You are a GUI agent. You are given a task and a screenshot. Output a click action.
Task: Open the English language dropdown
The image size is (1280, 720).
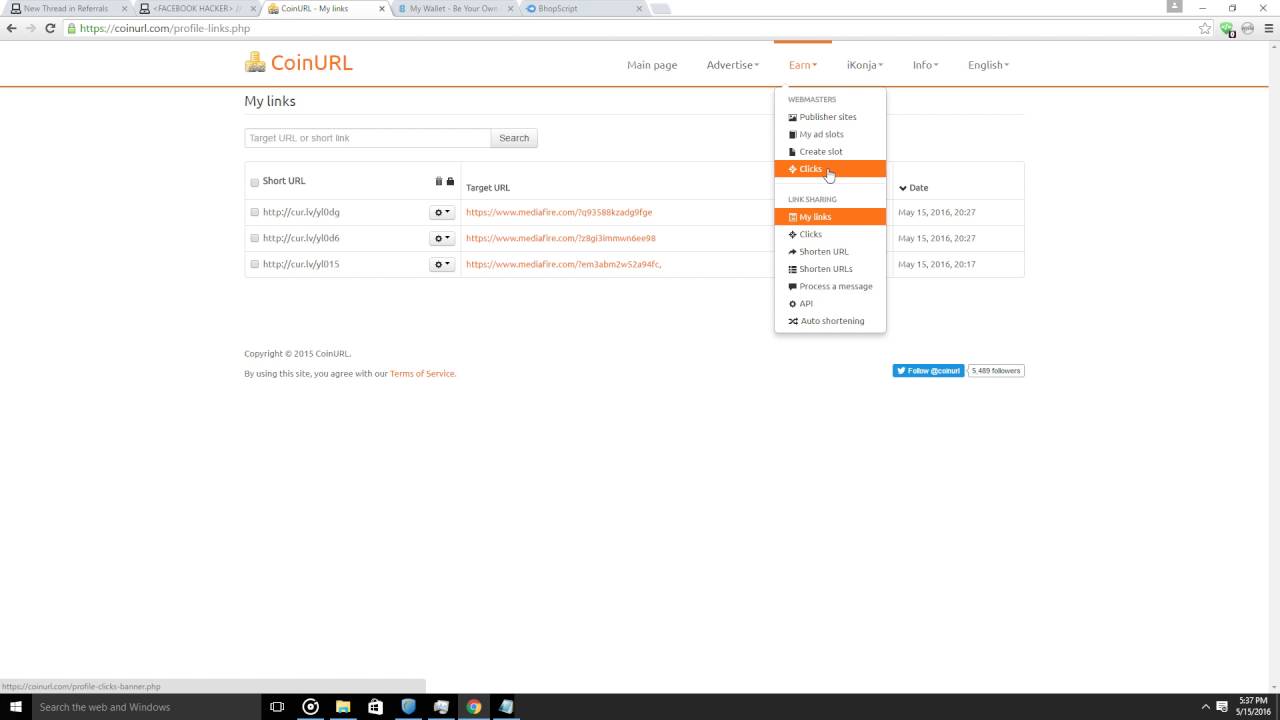pos(988,65)
